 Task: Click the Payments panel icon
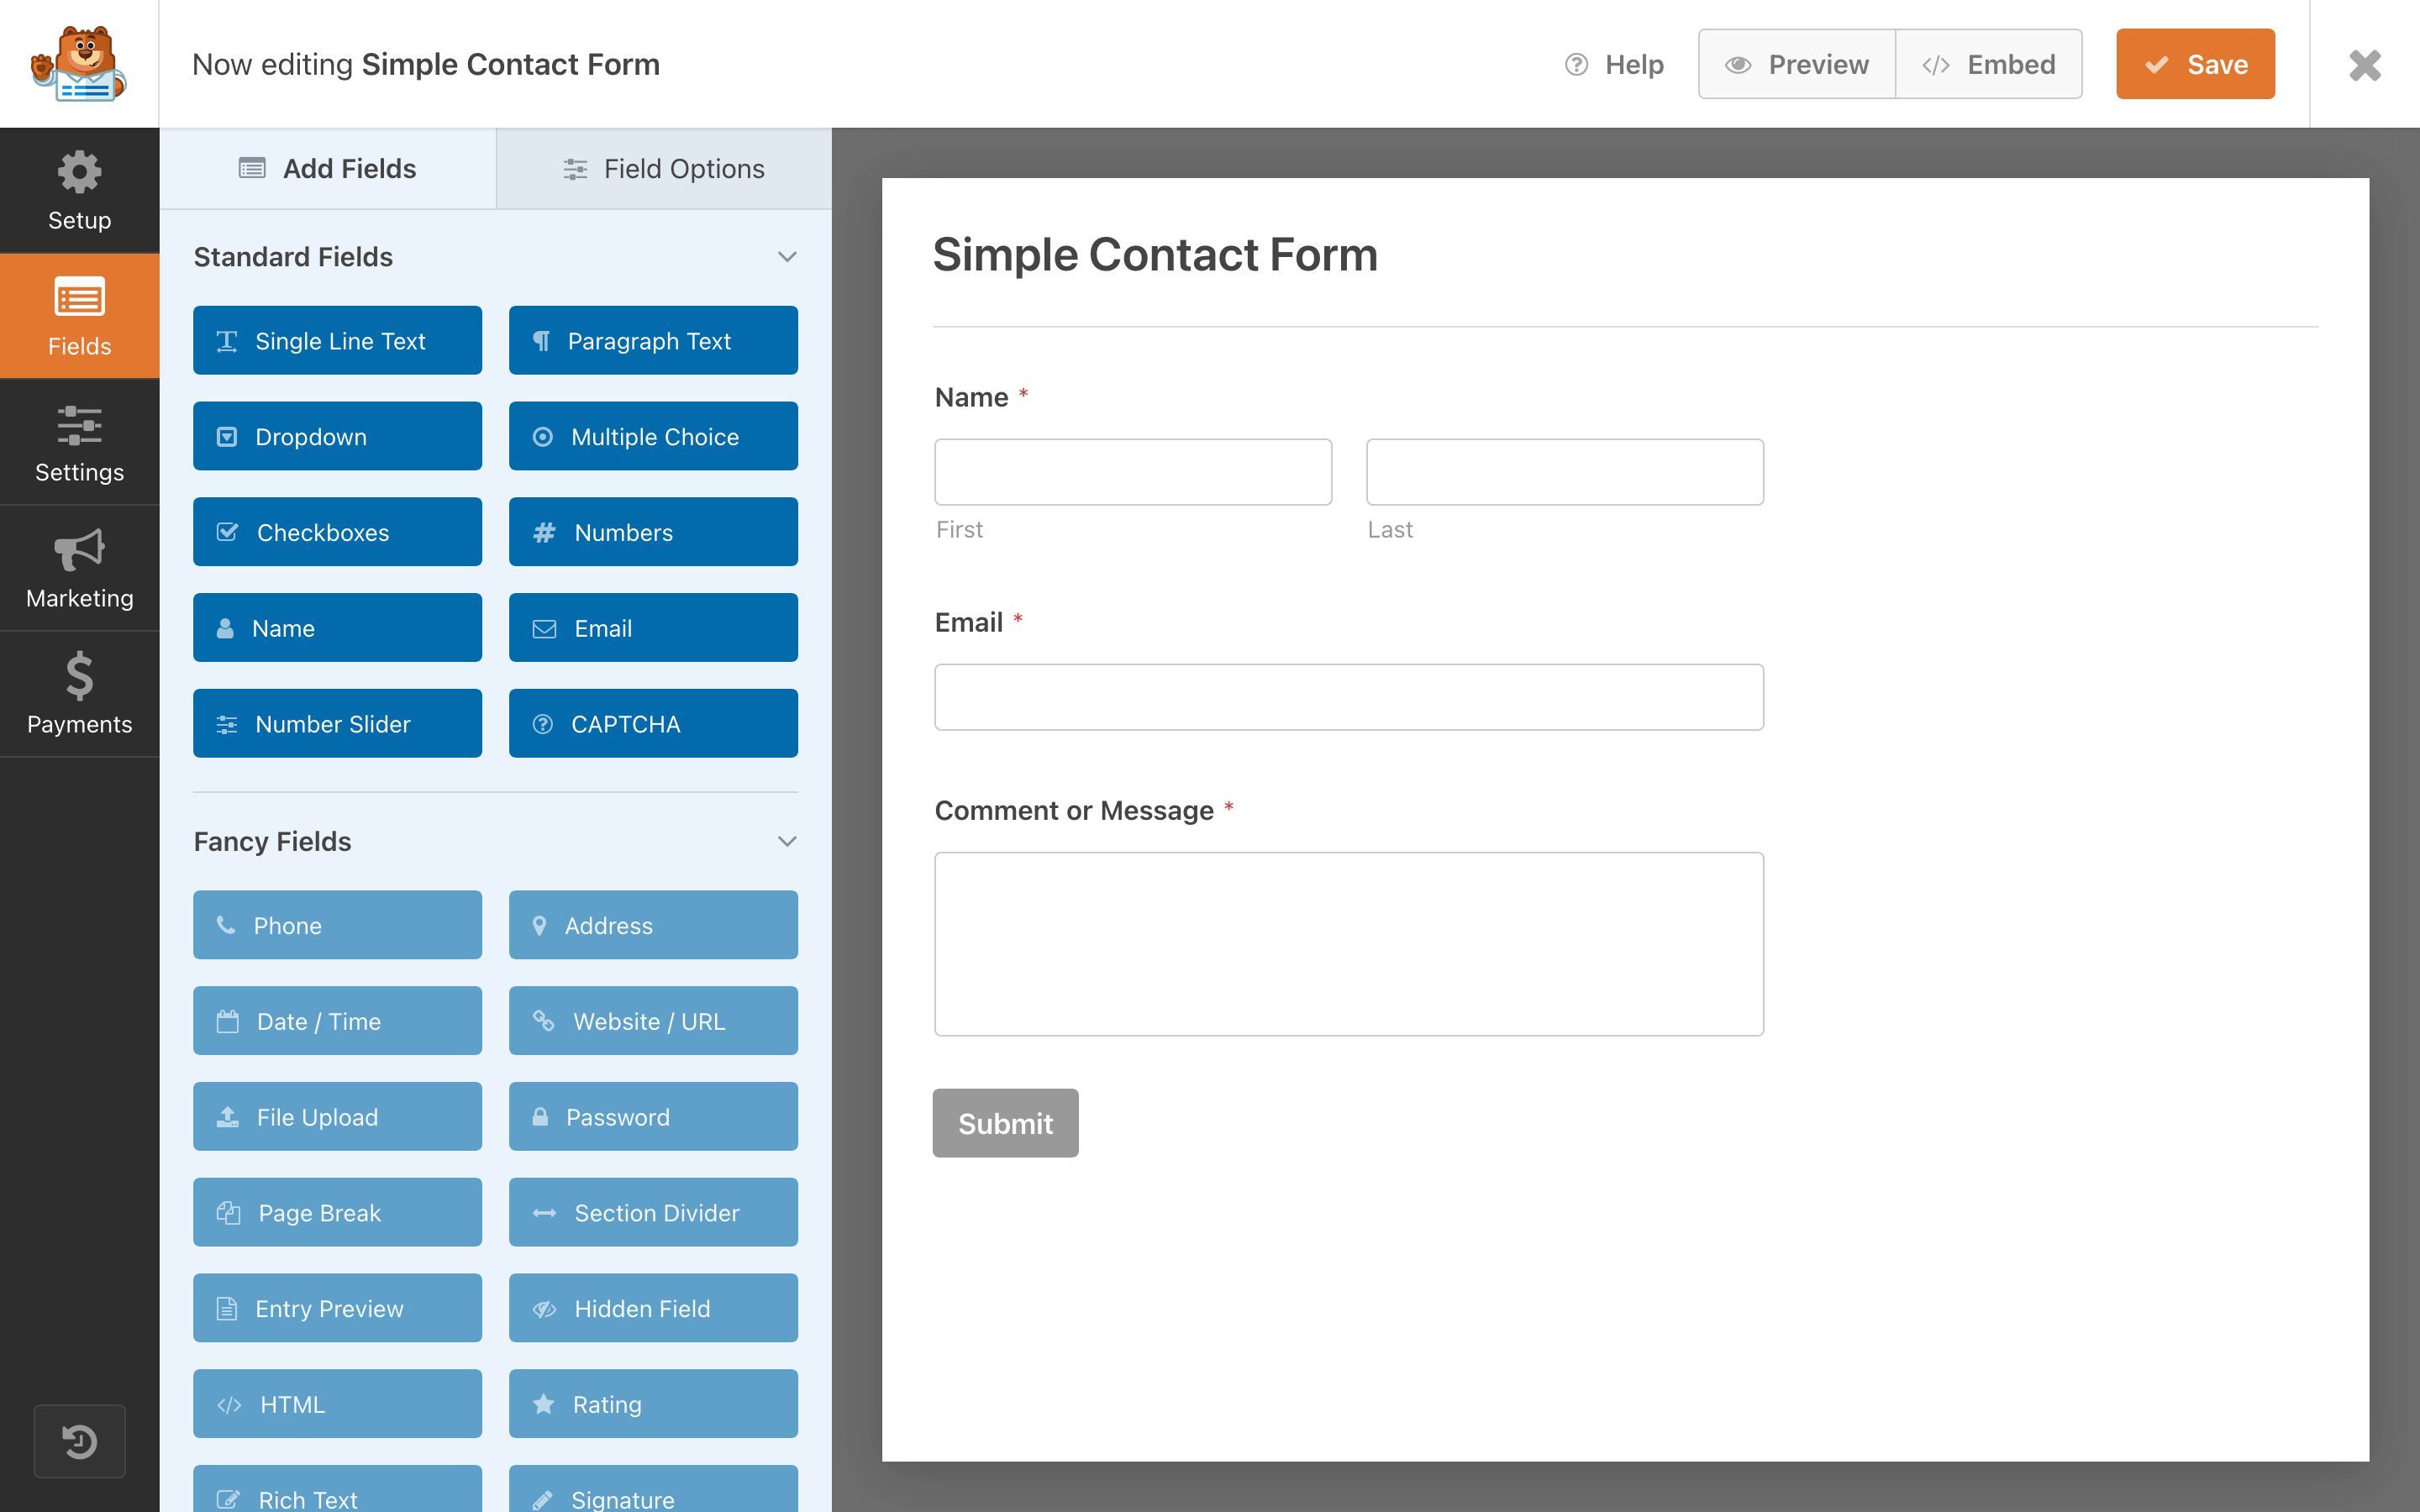(78, 693)
